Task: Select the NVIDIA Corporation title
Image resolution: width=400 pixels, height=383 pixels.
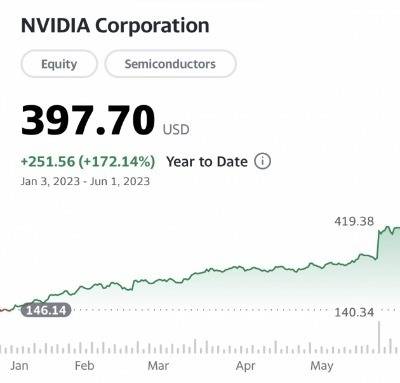Action: pyautogui.click(x=115, y=25)
